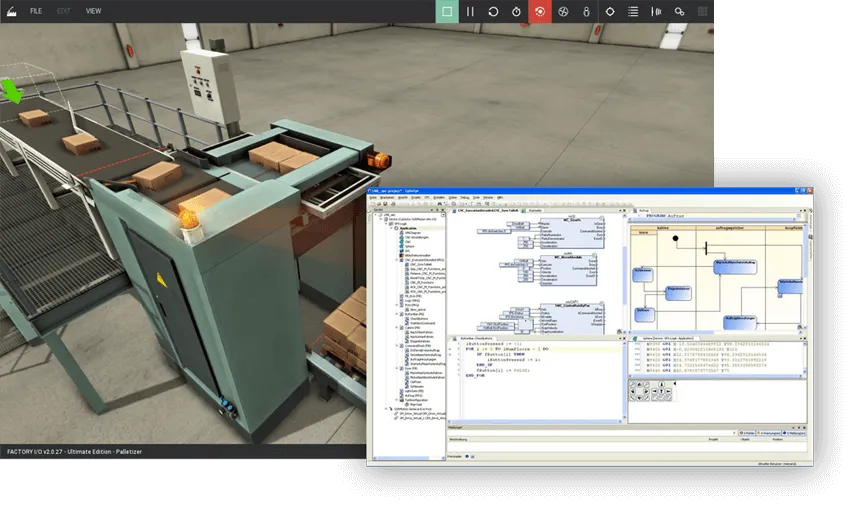Open the FILE menu in Factory I/O
This screenshot has width=850, height=505.
[36, 11]
